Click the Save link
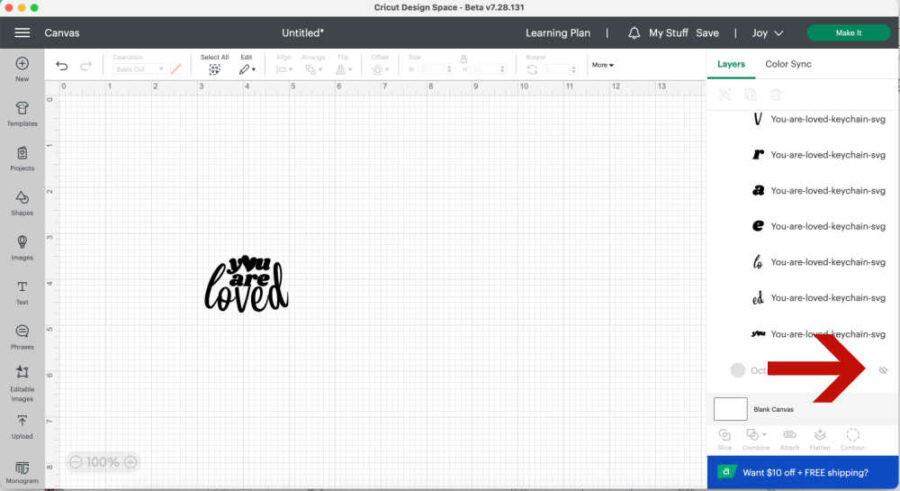 point(707,33)
